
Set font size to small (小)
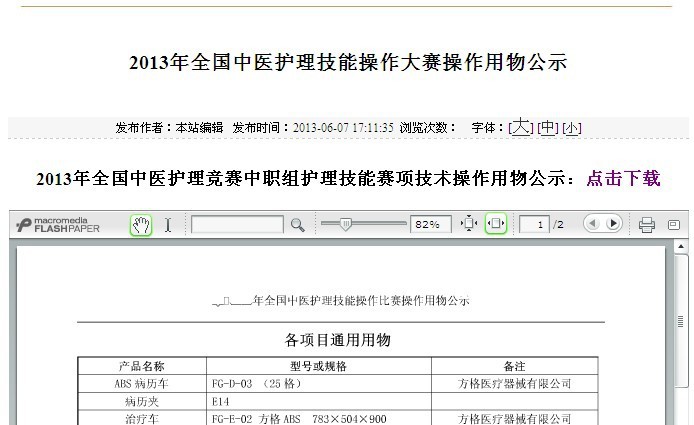571,128
